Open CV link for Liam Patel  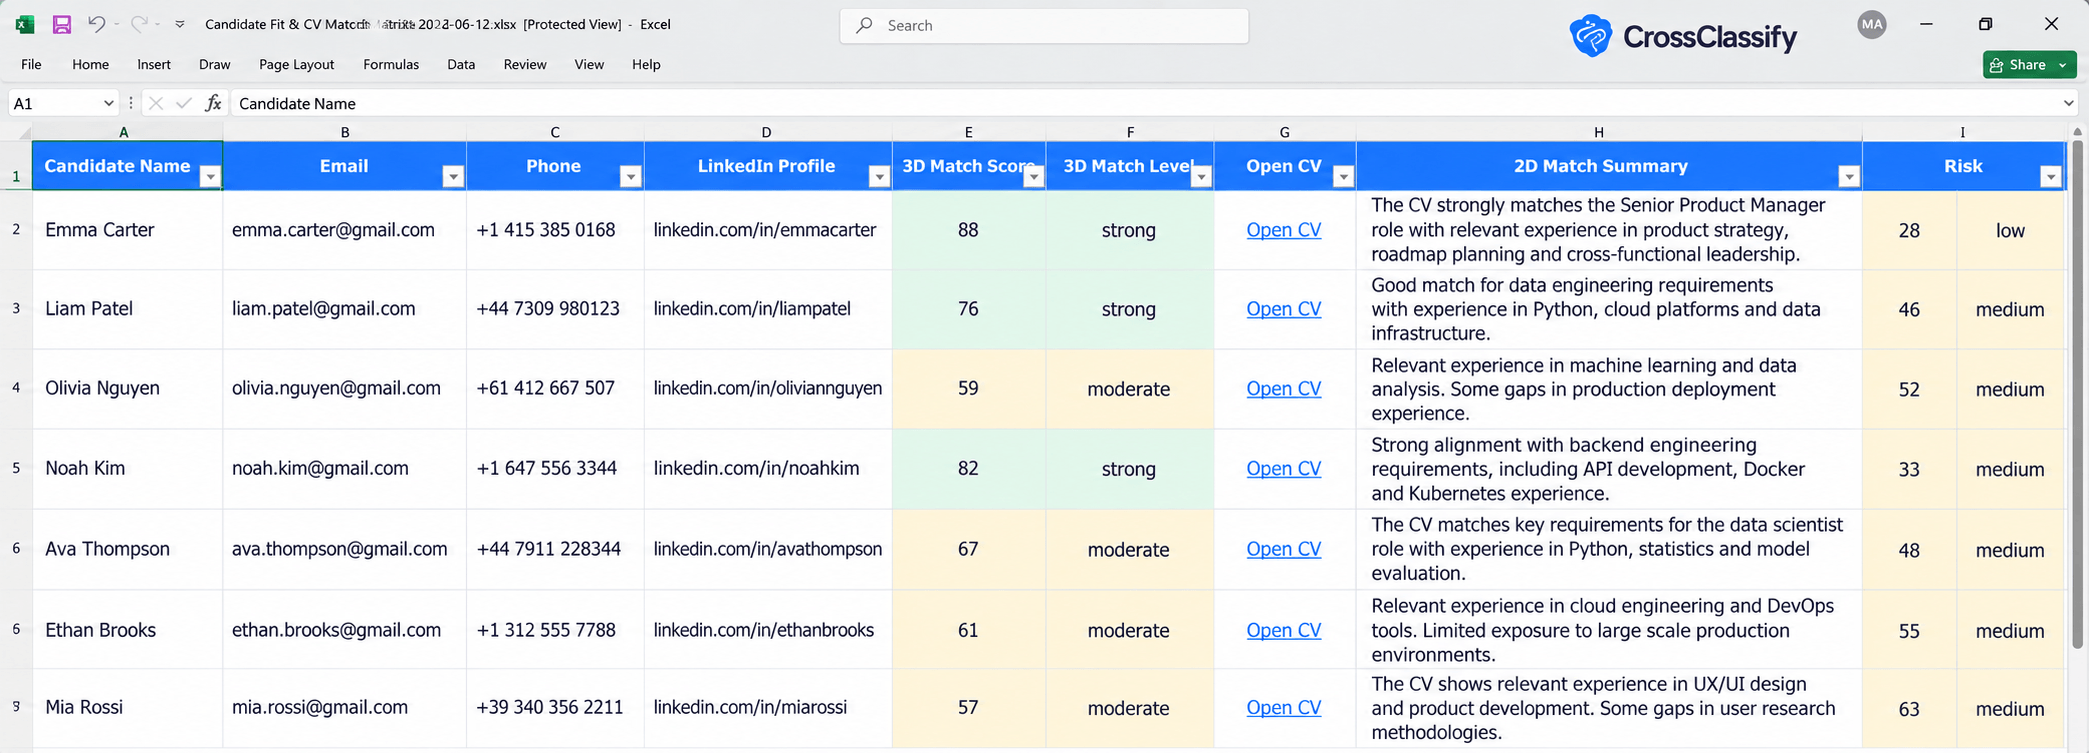click(1284, 309)
